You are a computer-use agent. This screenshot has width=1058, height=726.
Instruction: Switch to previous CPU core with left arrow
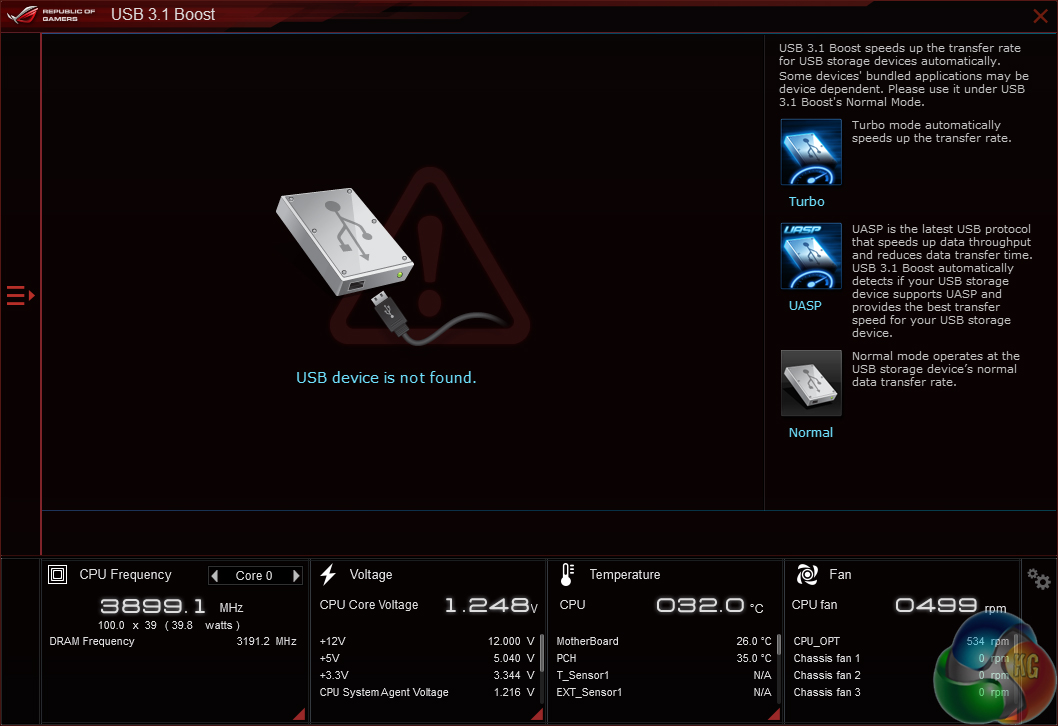215,576
